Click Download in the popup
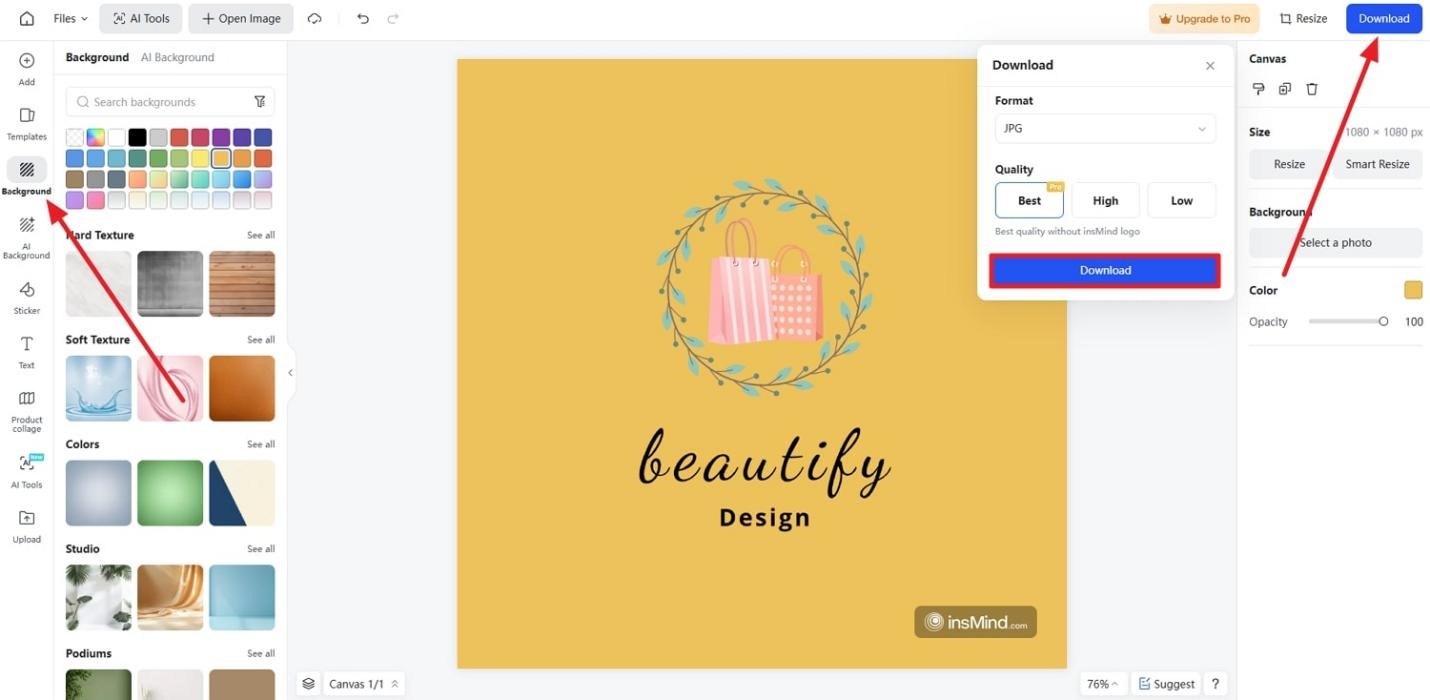 [x=1105, y=270]
